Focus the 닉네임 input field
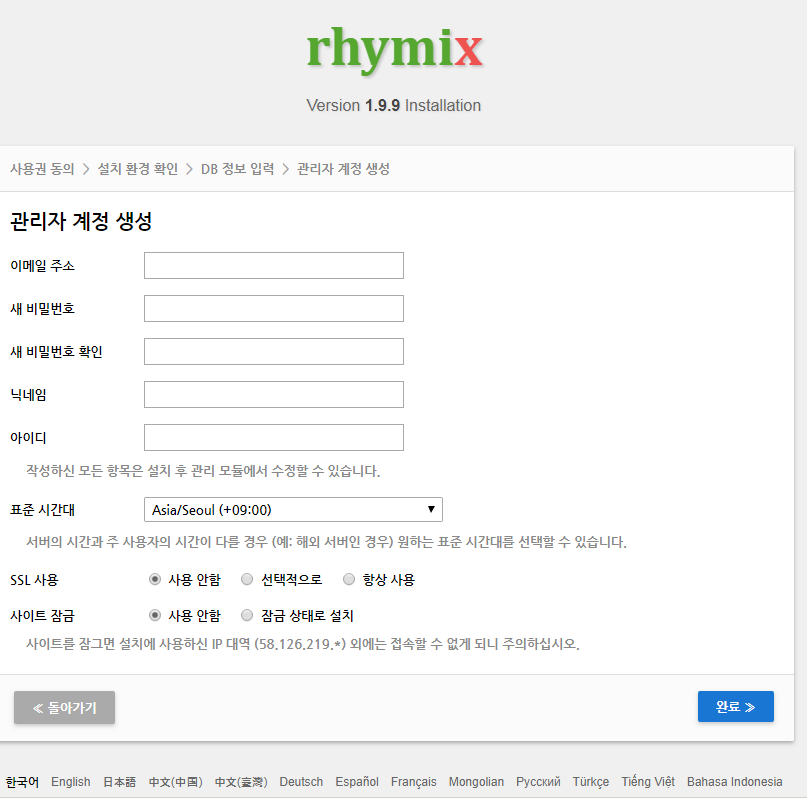Screen dimensions: 807x798 click(x=274, y=394)
